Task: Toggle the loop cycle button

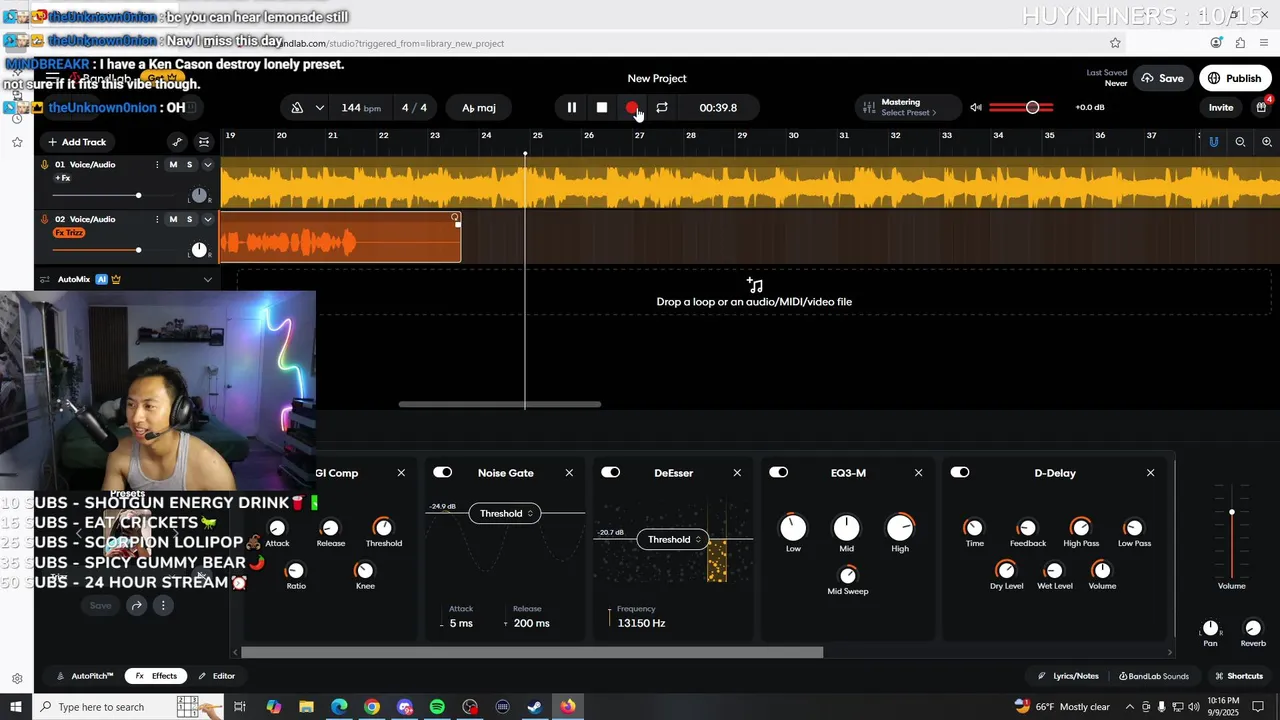Action: coord(661,108)
